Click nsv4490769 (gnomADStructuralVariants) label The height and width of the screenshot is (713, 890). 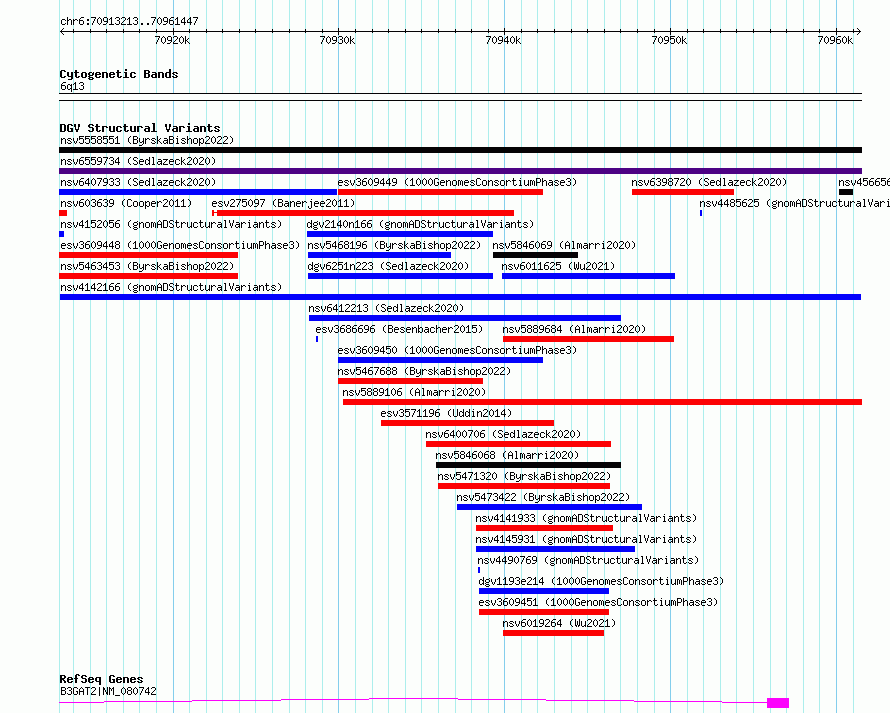pos(588,560)
